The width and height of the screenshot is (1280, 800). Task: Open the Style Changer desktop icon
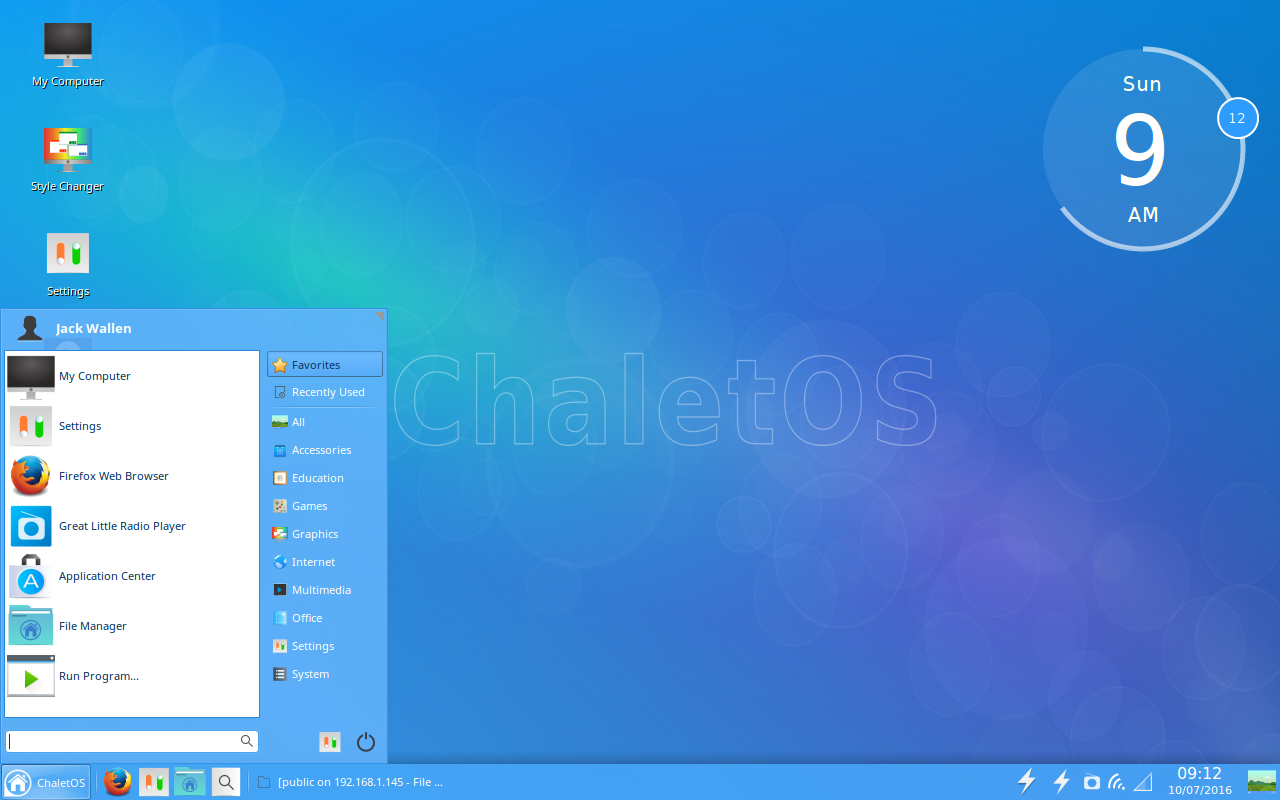tap(68, 159)
